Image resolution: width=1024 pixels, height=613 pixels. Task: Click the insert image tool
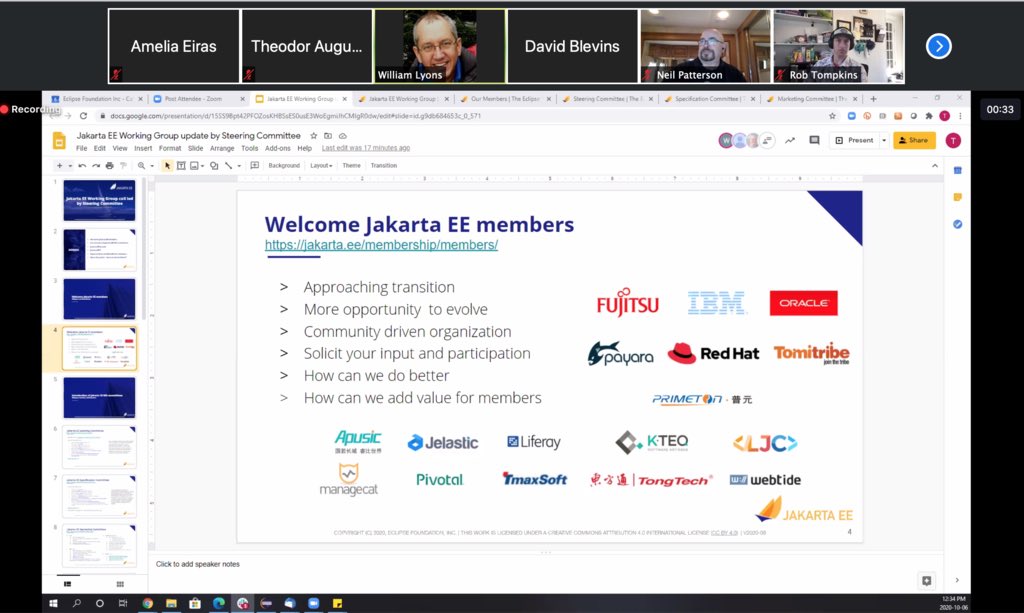[x=194, y=166]
